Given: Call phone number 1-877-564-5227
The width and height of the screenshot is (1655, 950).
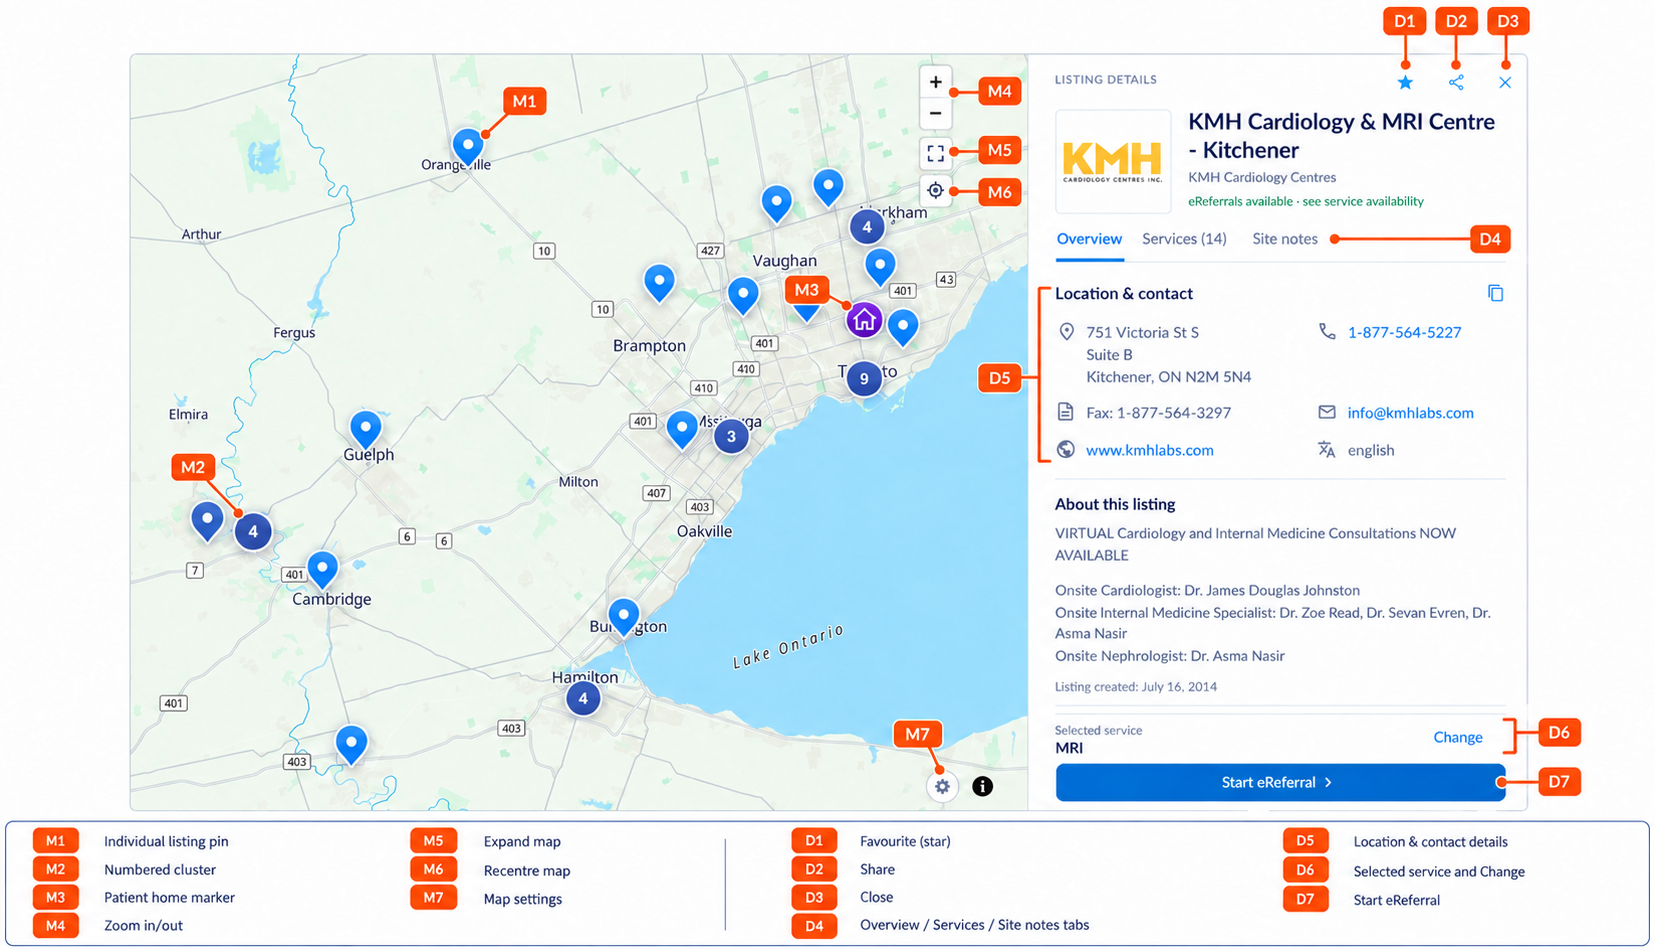Looking at the screenshot, I should (x=1404, y=332).
